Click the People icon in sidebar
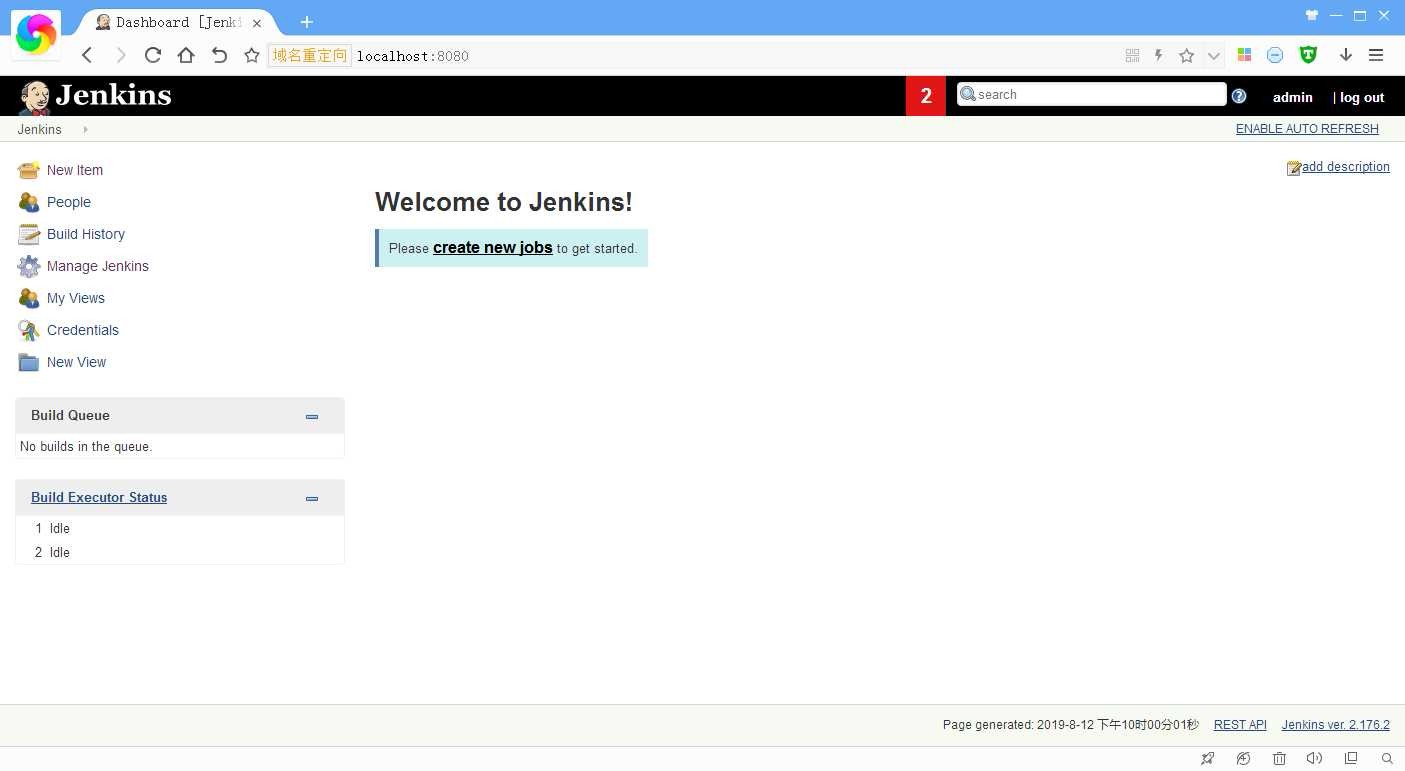1405x771 pixels. (x=29, y=202)
